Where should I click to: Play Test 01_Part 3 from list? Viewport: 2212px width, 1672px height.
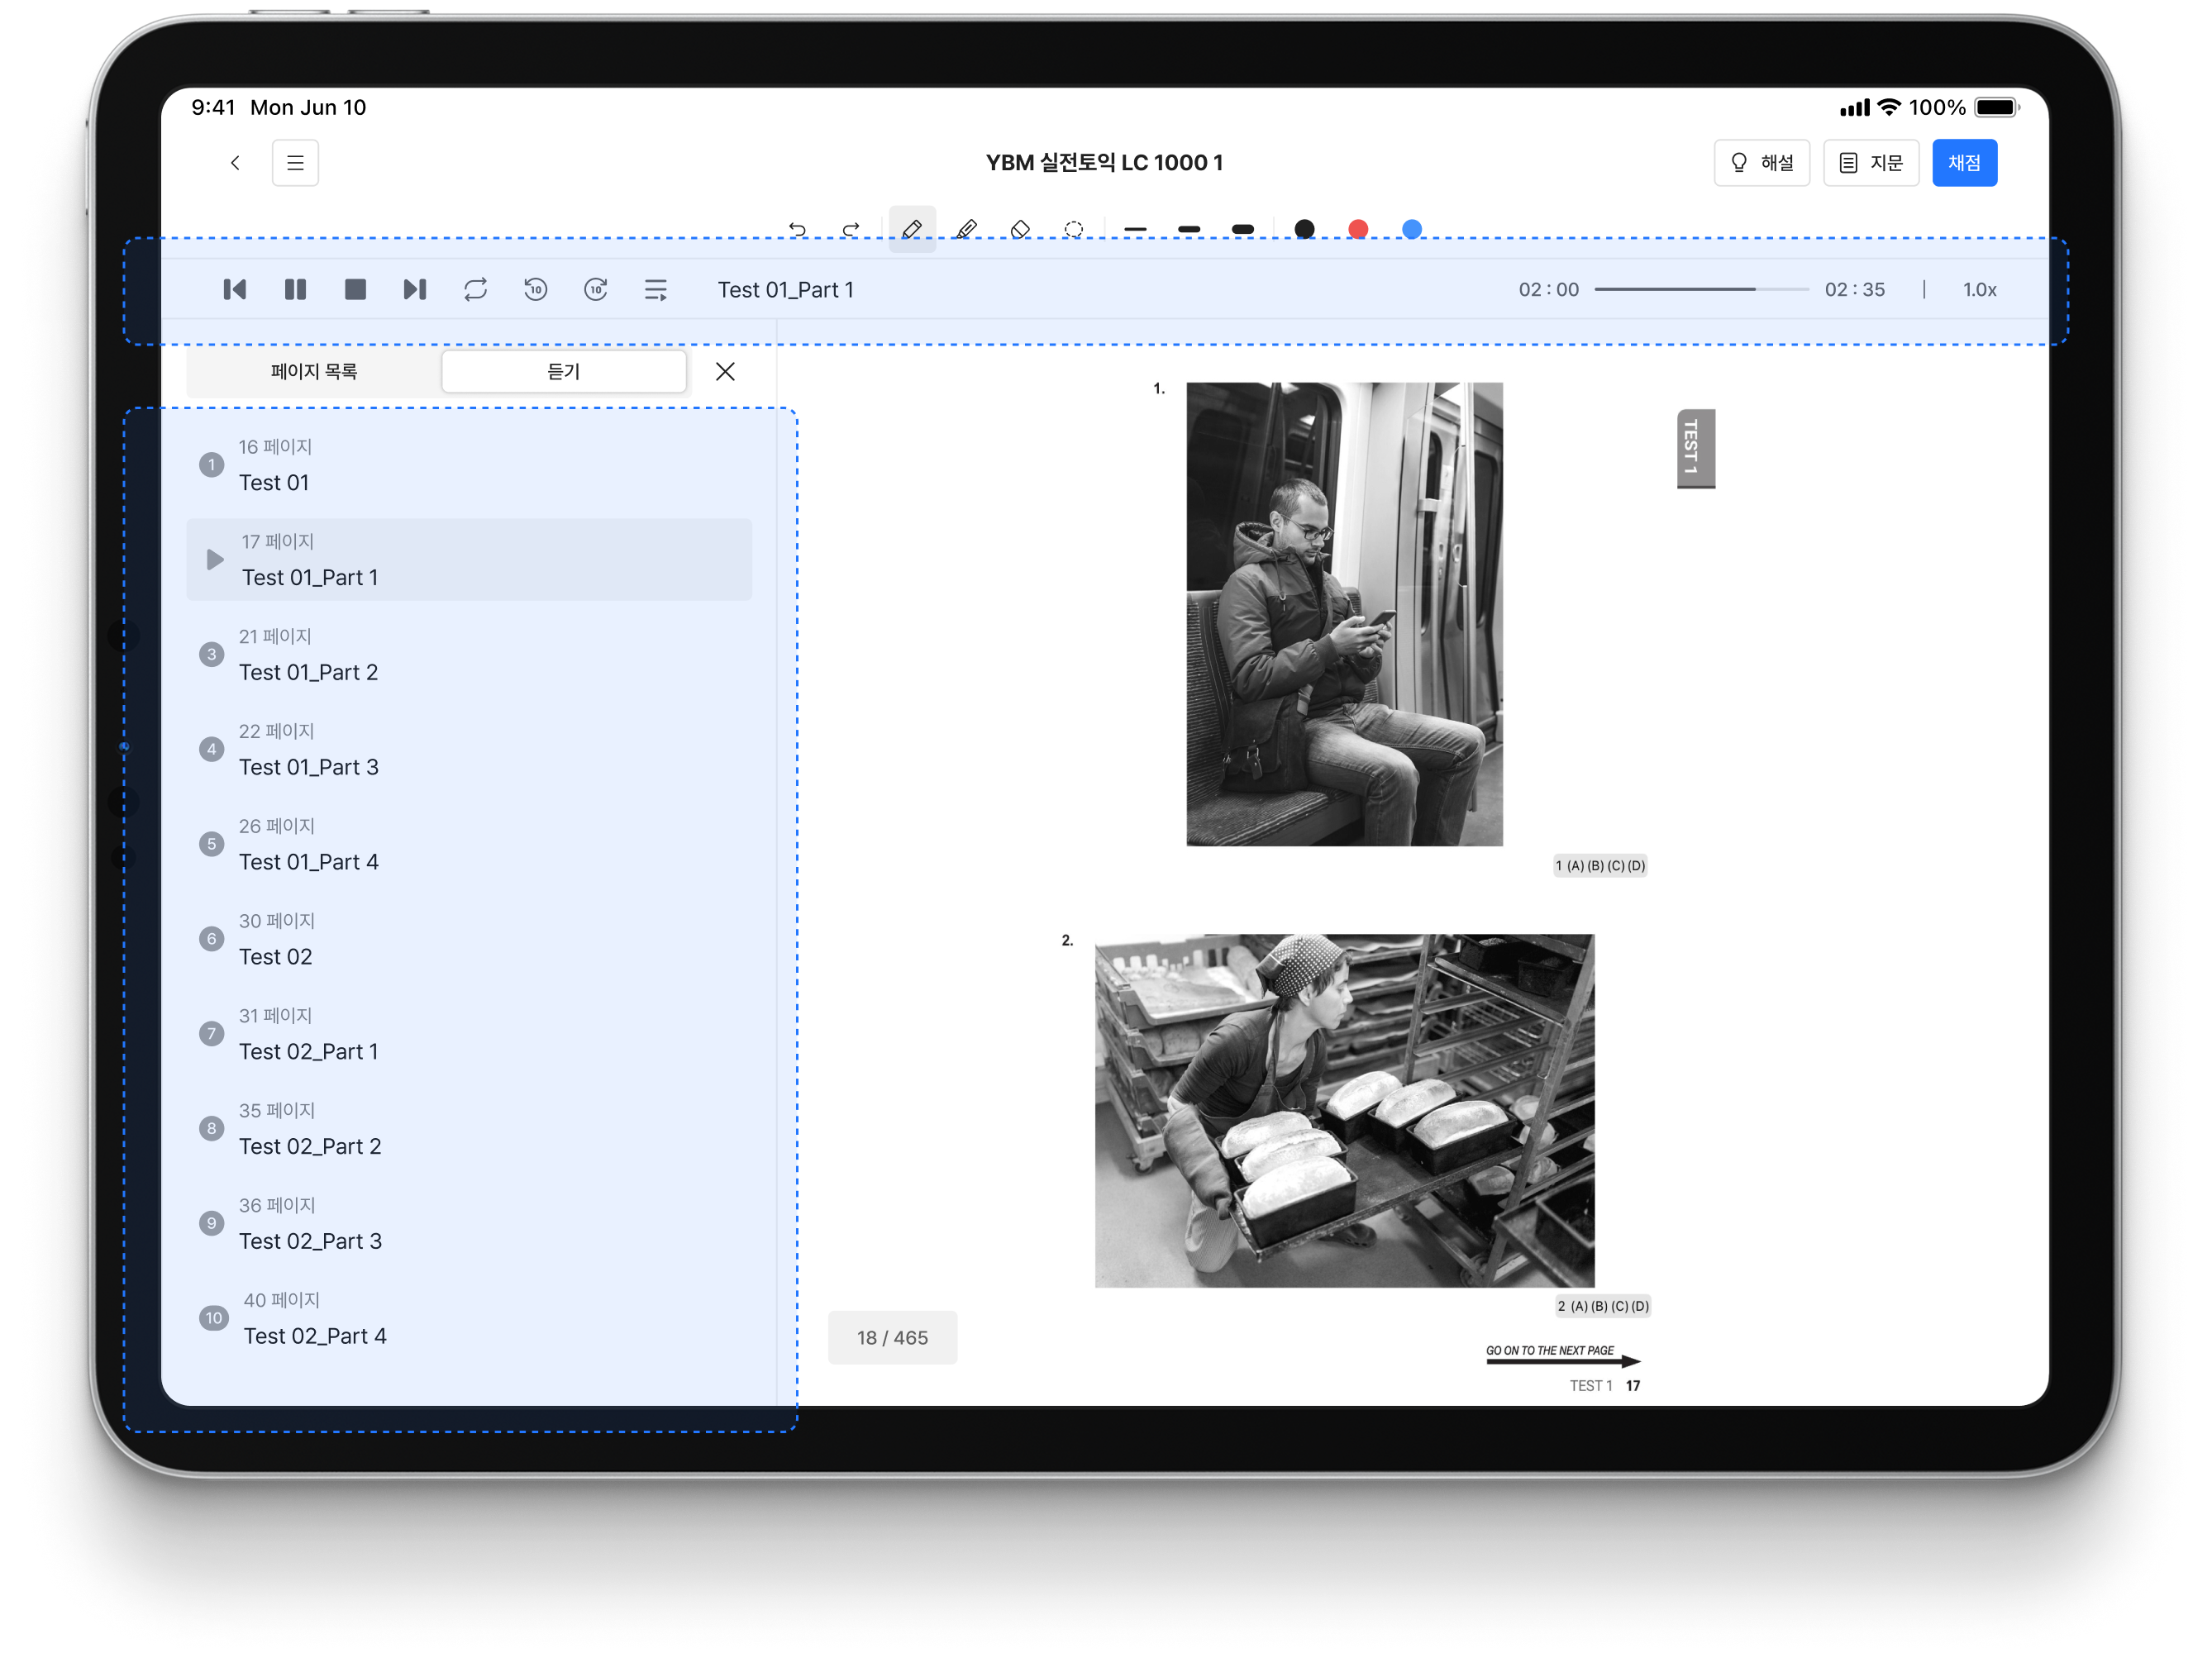tap(309, 767)
